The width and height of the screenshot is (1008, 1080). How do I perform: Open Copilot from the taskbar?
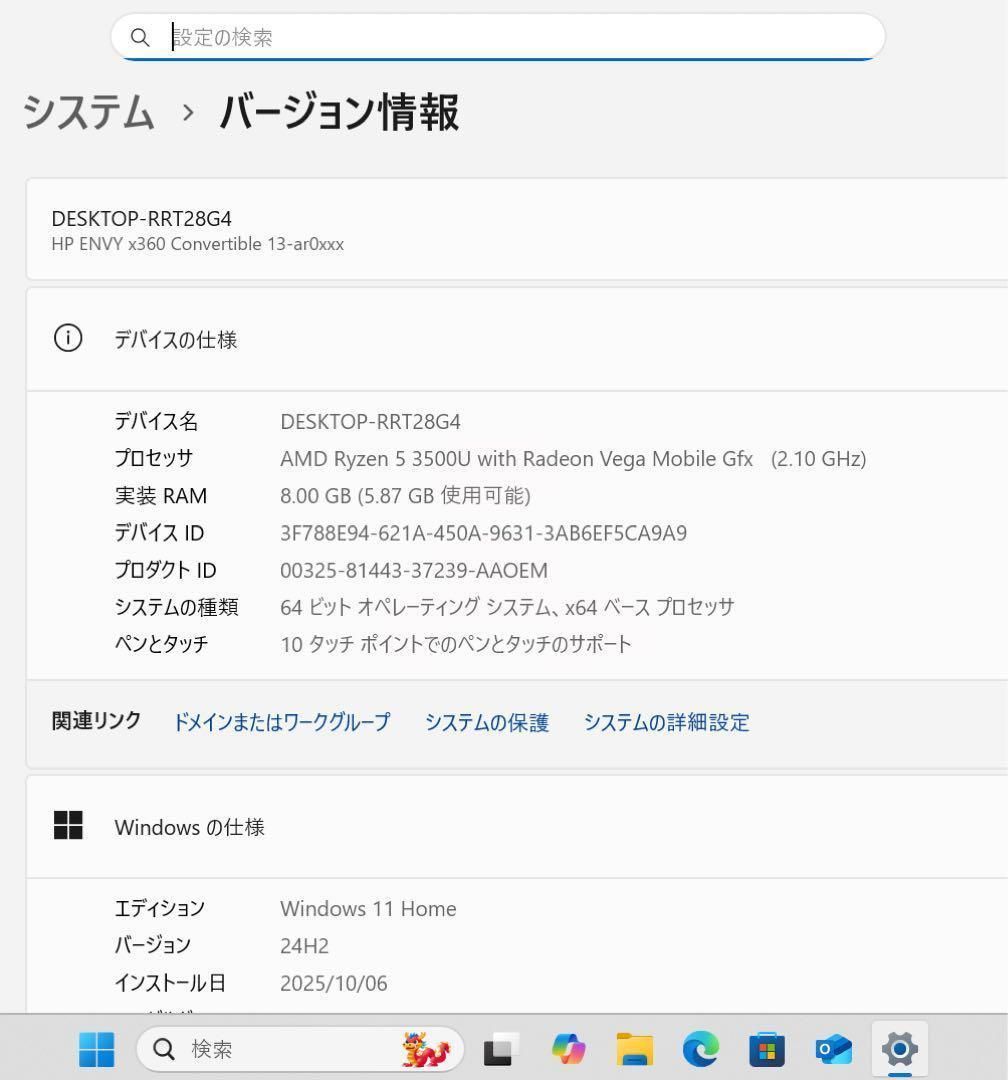[568, 1049]
